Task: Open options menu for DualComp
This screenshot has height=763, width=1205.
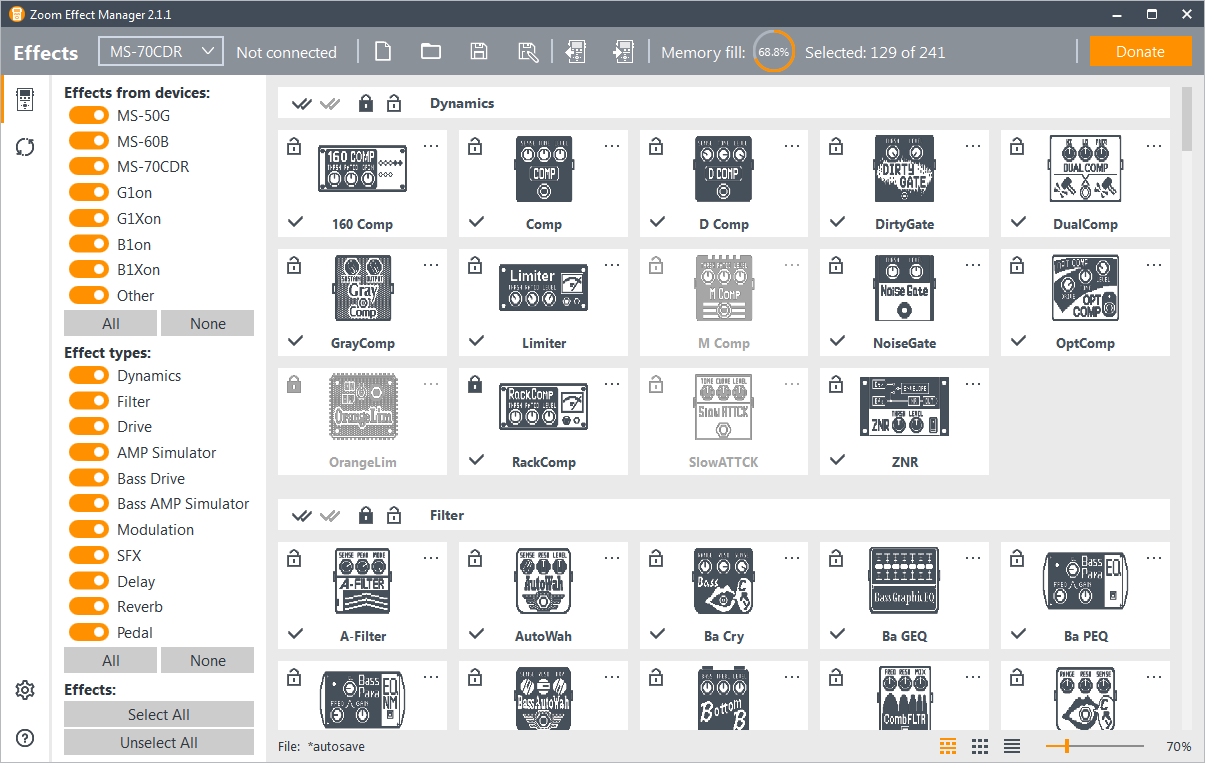Action: [x=1154, y=146]
